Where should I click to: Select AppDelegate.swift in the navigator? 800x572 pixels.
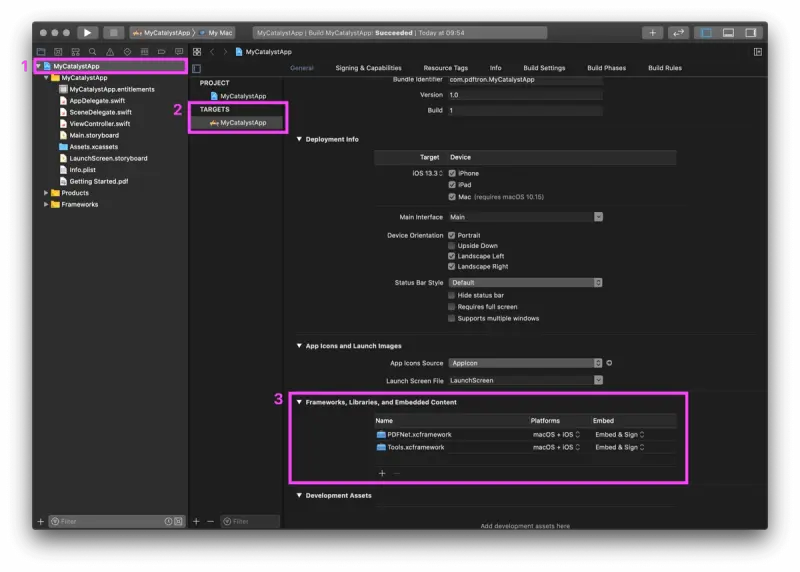point(97,101)
